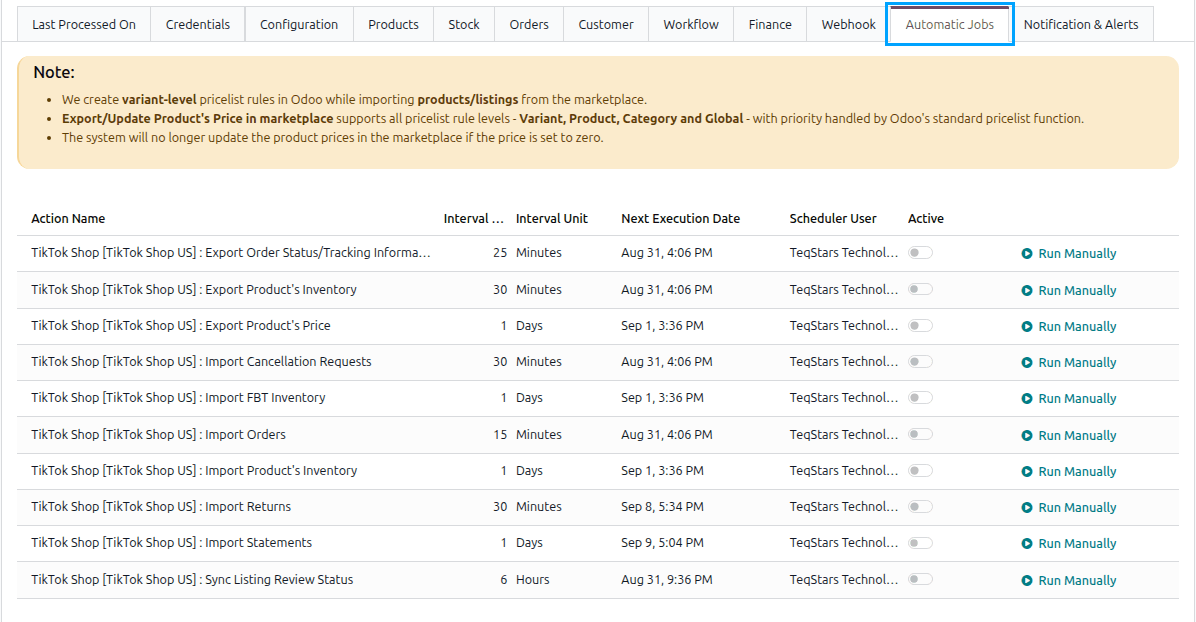Image resolution: width=1196 pixels, height=622 pixels.
Task: Click interval value 25 for Export Order Status
Action: [500, 253]
